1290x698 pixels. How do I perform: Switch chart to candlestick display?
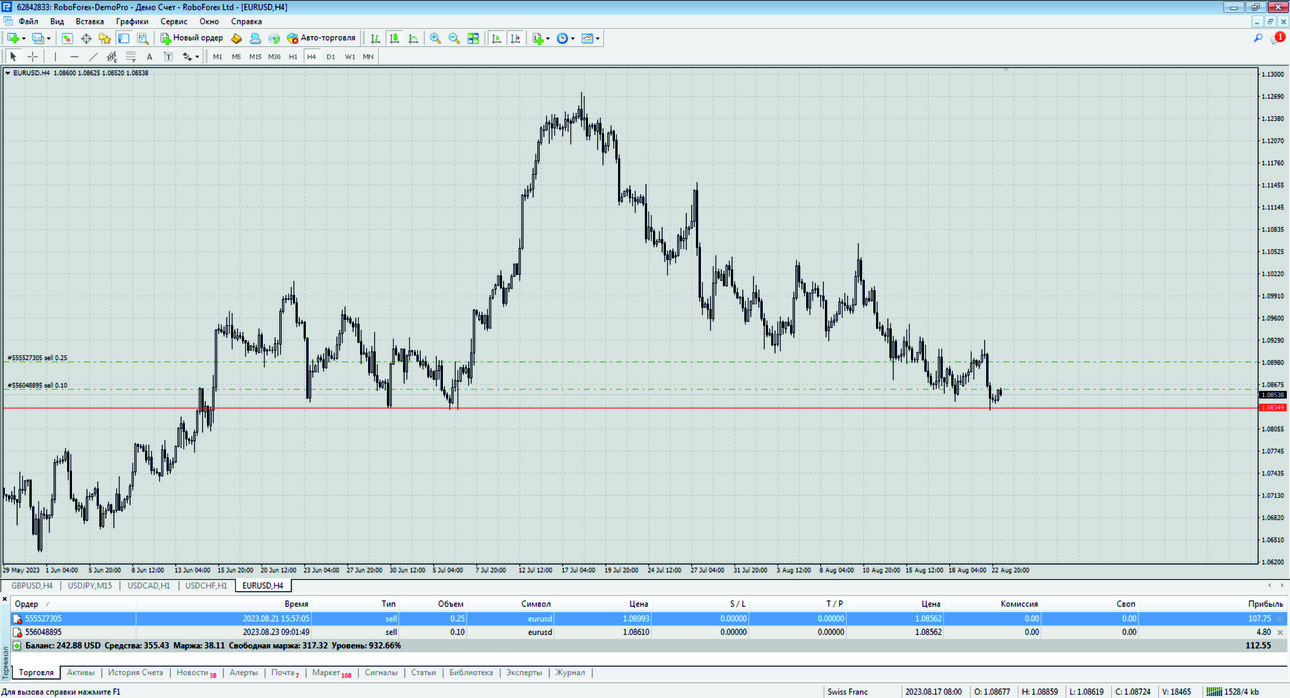point(394,38)
